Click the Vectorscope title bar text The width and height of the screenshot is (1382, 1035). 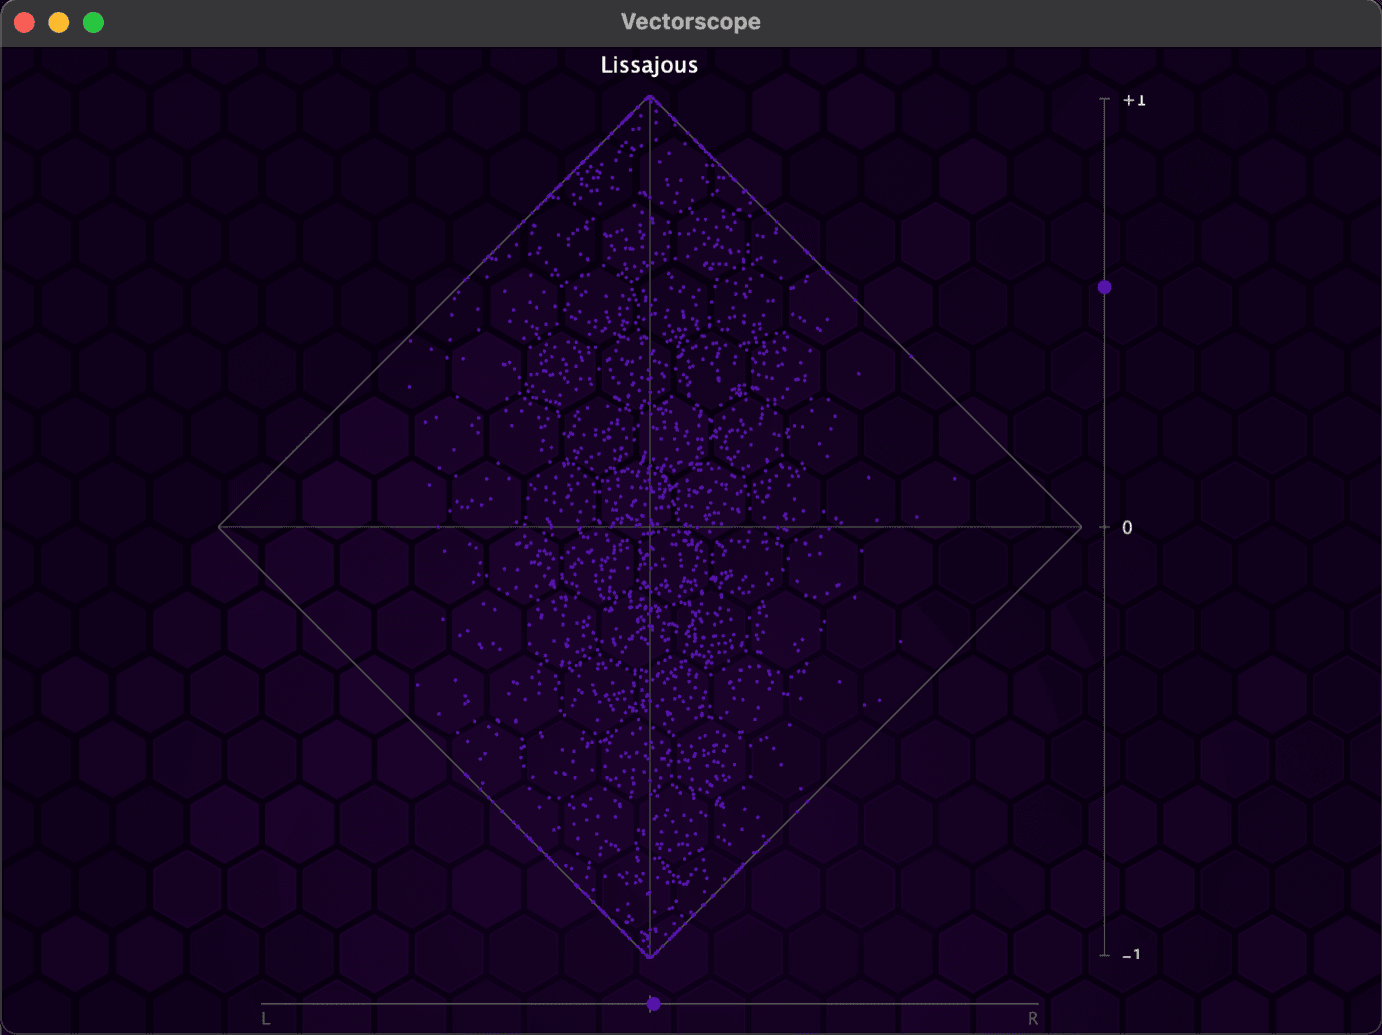(690, 21)
